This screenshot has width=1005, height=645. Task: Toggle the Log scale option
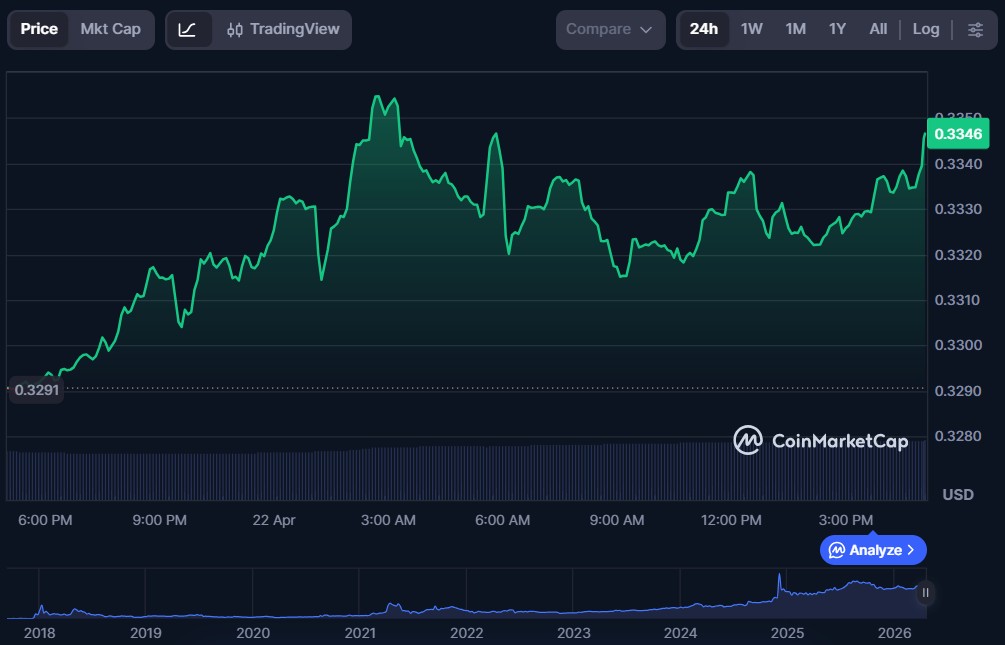click(x=926, y=29)
